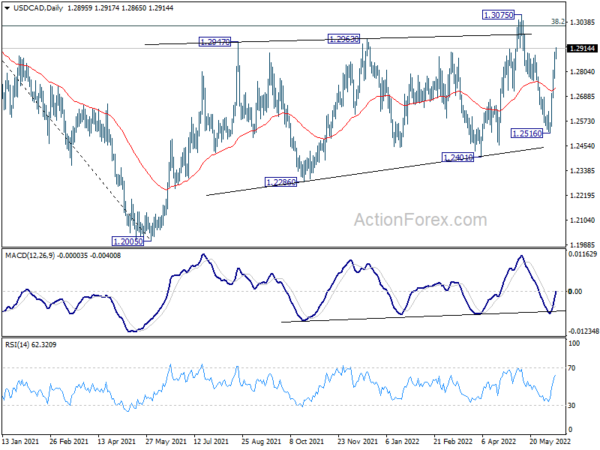Click the 23 Nov 2021 date label
Viewport: 600px width, 450px height.
[x=358, y=442]
